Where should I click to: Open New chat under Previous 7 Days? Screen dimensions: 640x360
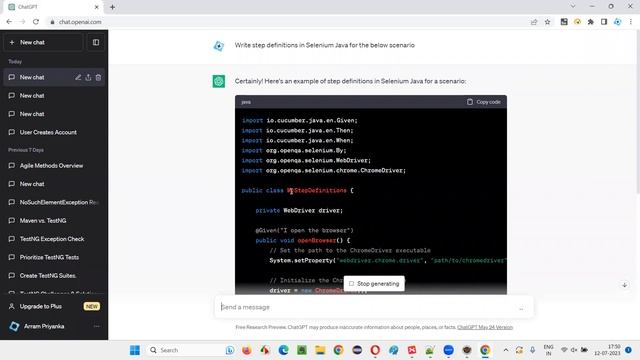point(54,184)
